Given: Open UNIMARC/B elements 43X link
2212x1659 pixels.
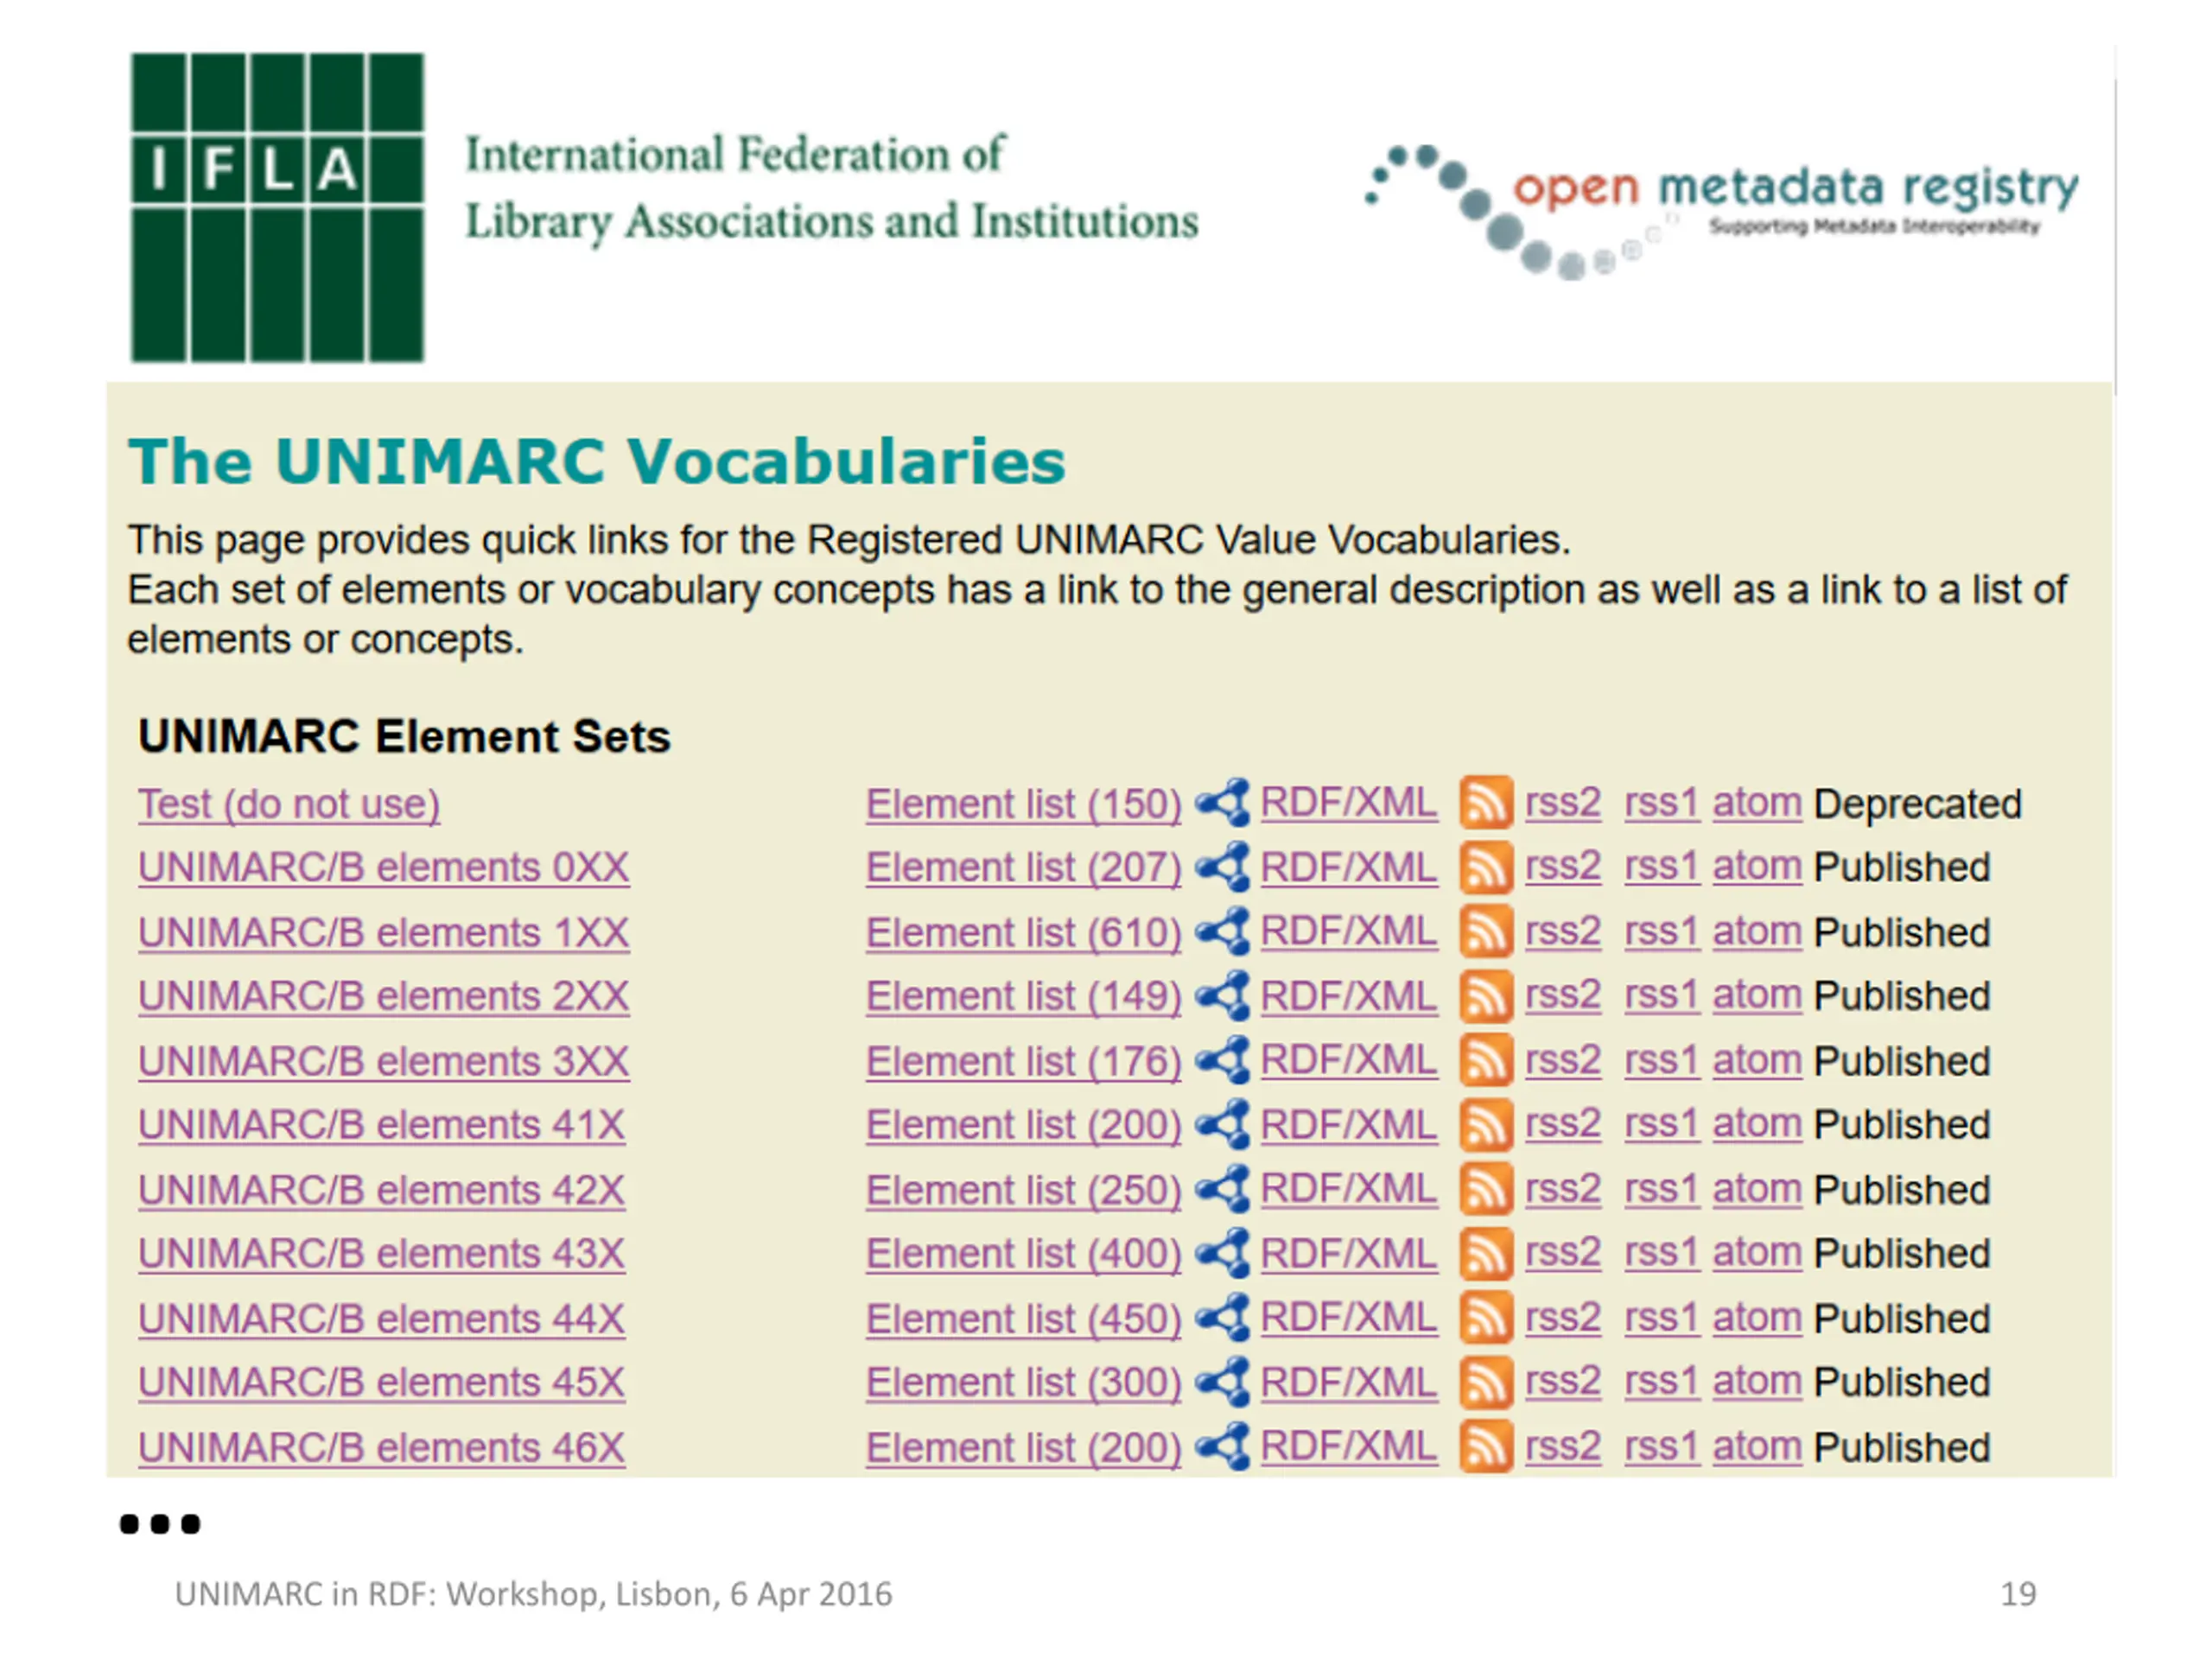Looking at the screenshot, I should pyautogui.click(x=382, y=1254).
